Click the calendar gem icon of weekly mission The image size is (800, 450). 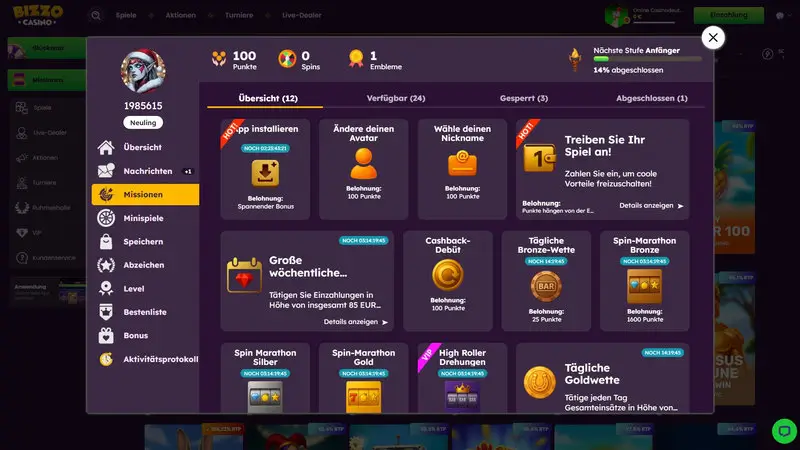coord(244,276)
